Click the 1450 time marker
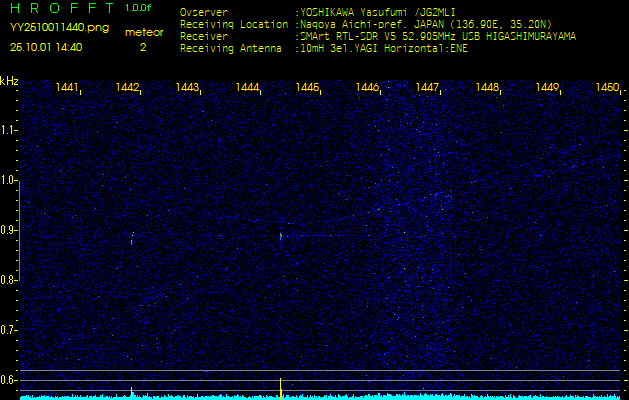The image size is (629, 400). click(606, 88)
